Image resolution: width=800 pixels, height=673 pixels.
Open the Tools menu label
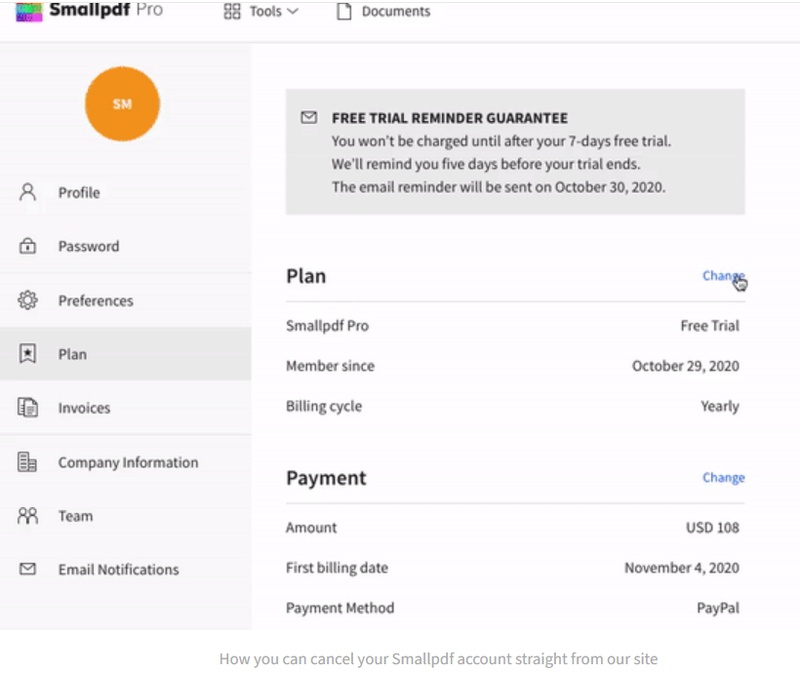(265, 11)
